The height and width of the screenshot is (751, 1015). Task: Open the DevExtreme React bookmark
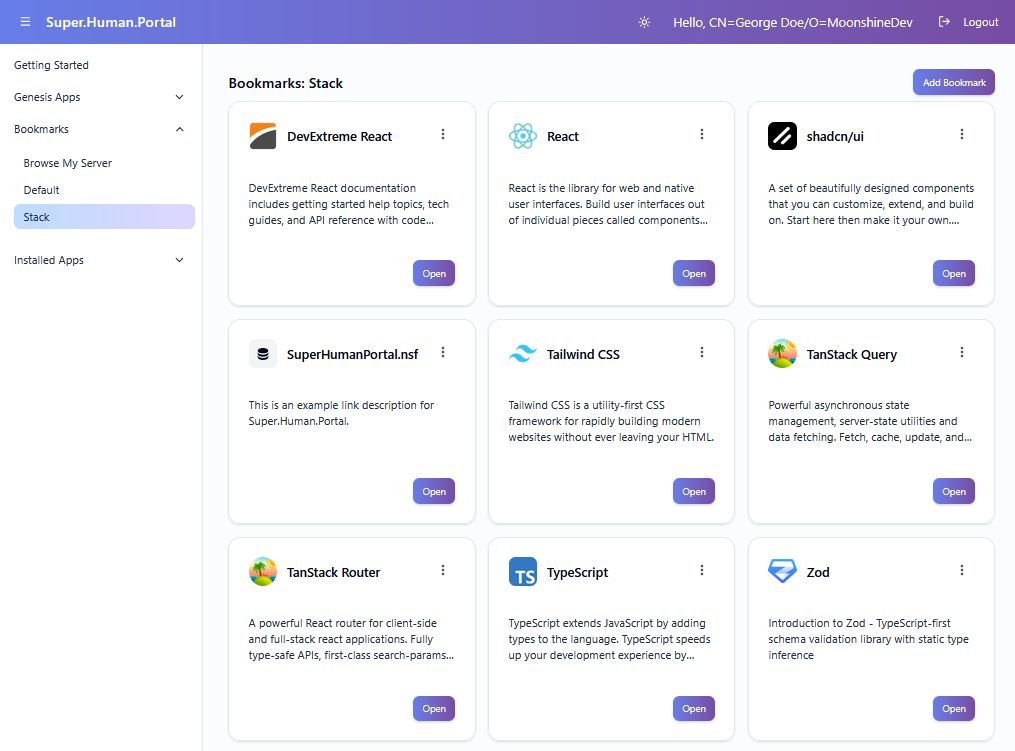(x=434, y=273)
